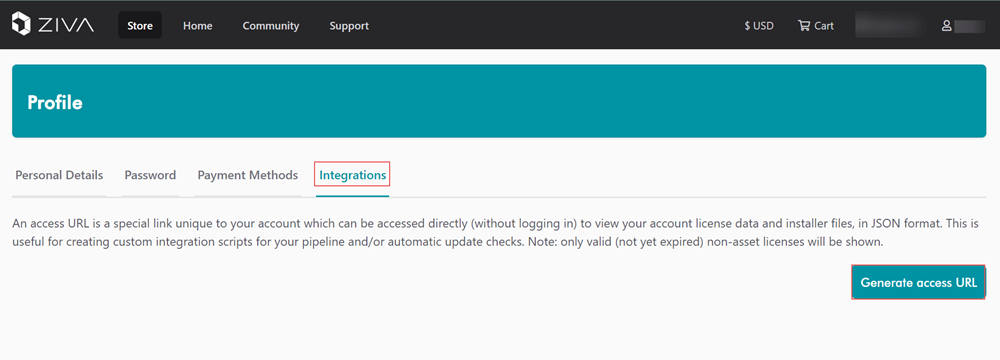Open the Support menu item

[349, 26]
